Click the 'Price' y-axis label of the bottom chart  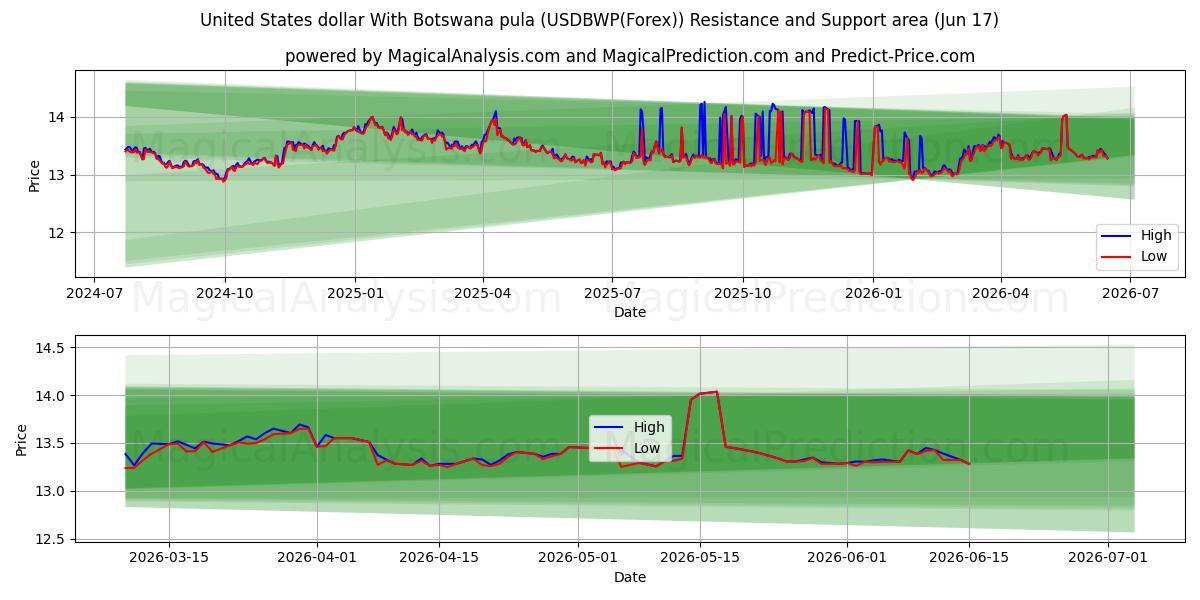pos(21,440)
